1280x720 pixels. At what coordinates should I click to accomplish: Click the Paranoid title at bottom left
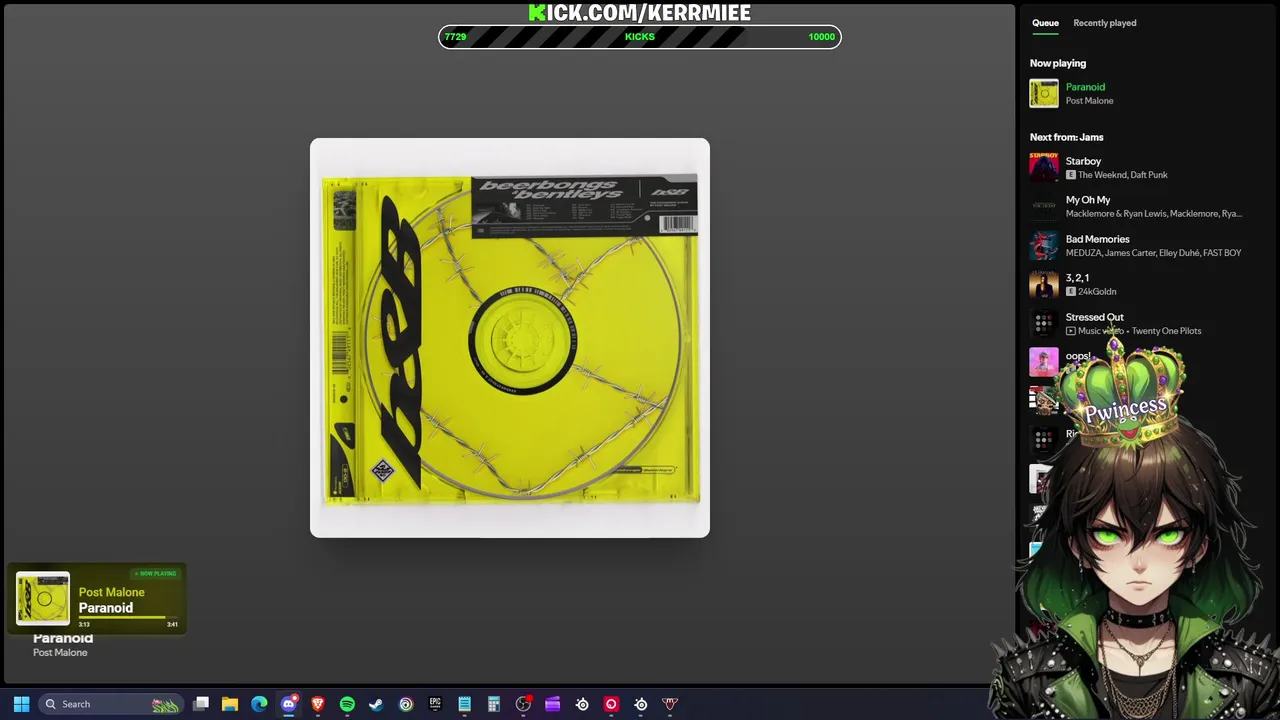coord(63,638)
